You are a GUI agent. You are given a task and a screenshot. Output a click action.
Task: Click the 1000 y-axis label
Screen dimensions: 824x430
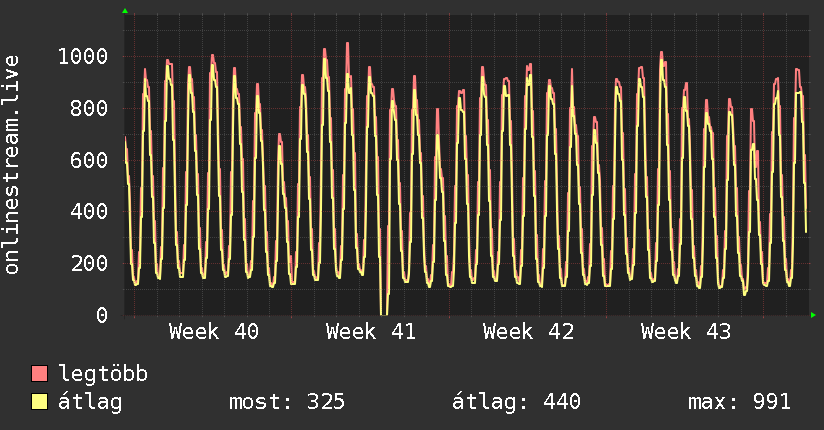pos(83,56)
